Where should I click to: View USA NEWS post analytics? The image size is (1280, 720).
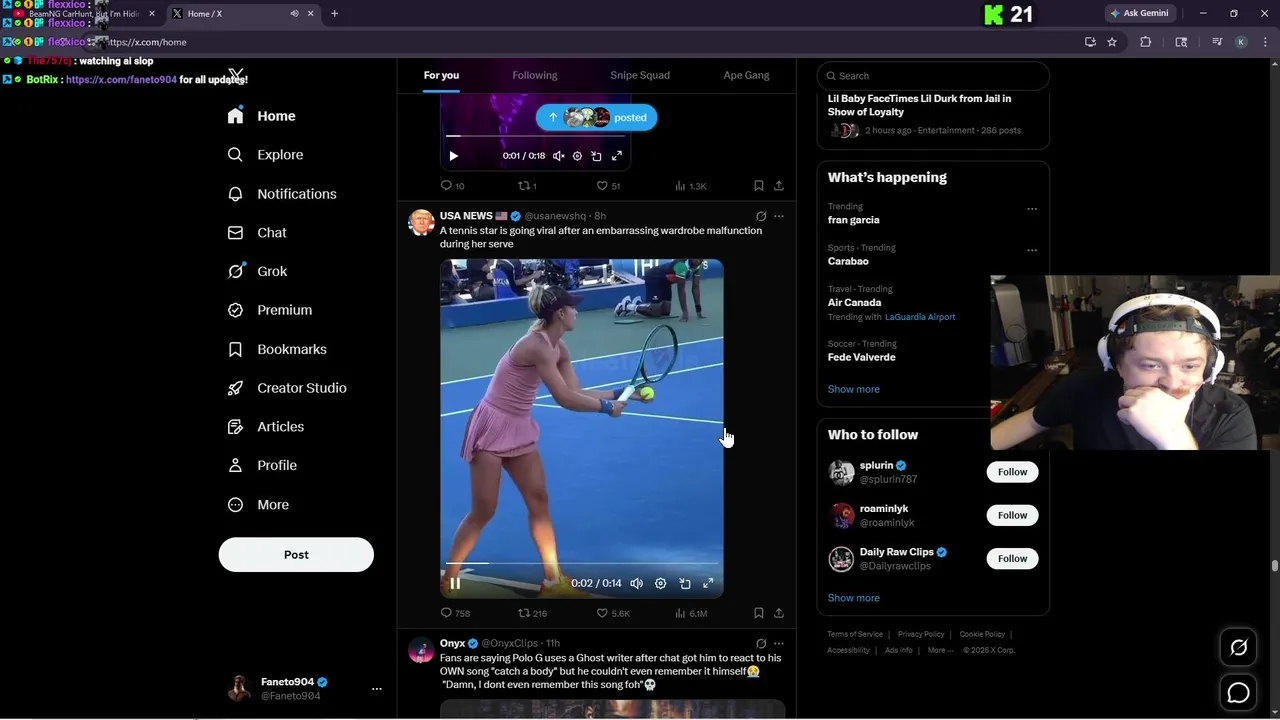tap(691, 613)
